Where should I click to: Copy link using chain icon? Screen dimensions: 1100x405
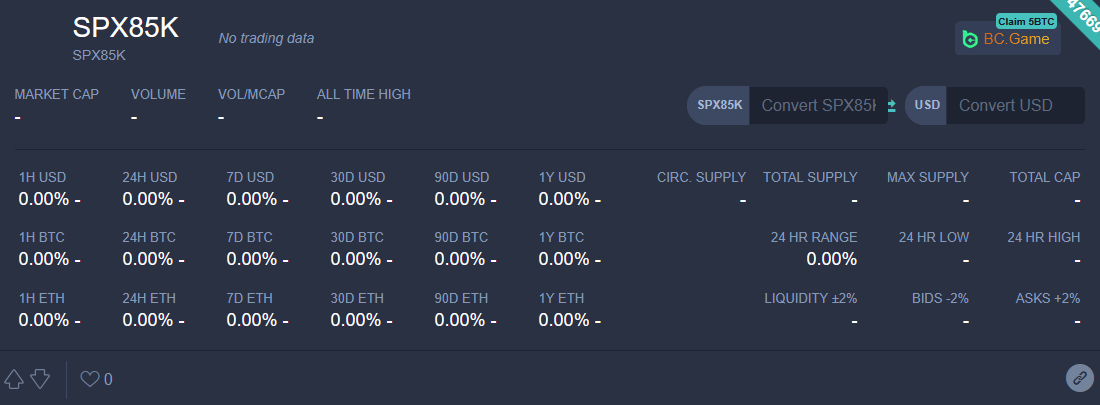tap(1079, 378)
